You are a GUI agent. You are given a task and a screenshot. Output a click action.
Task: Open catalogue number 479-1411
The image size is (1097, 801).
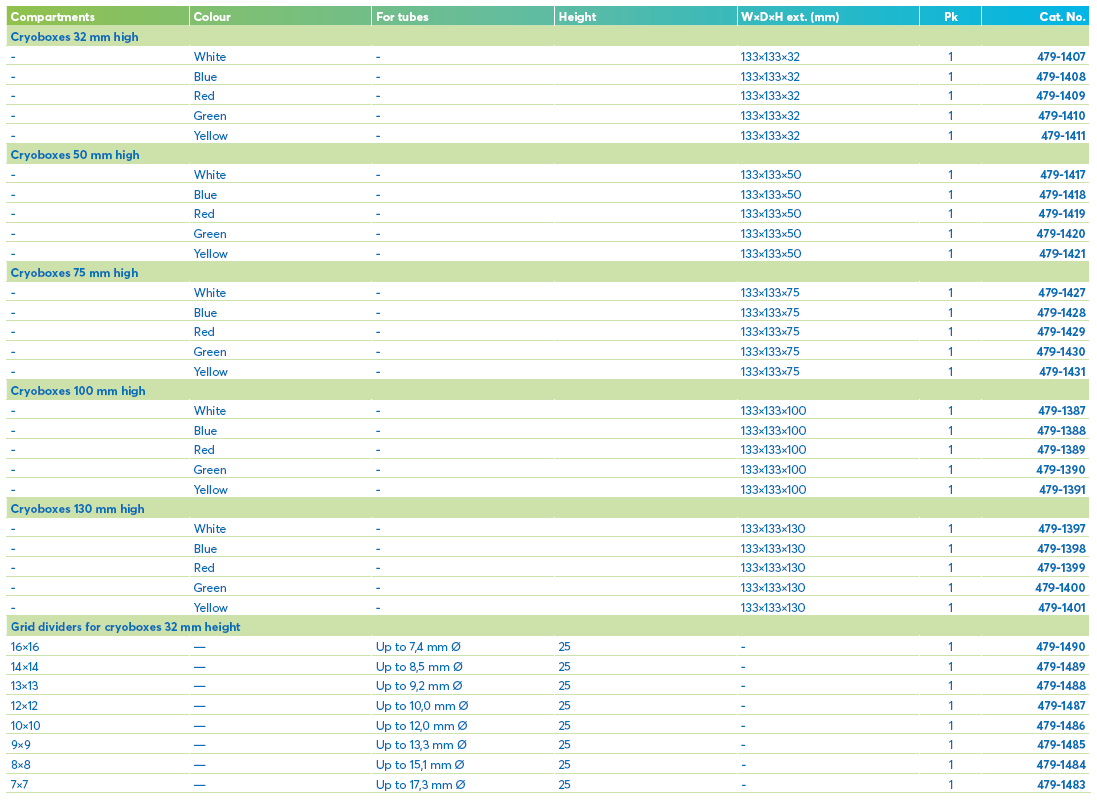click(1063, 136)
